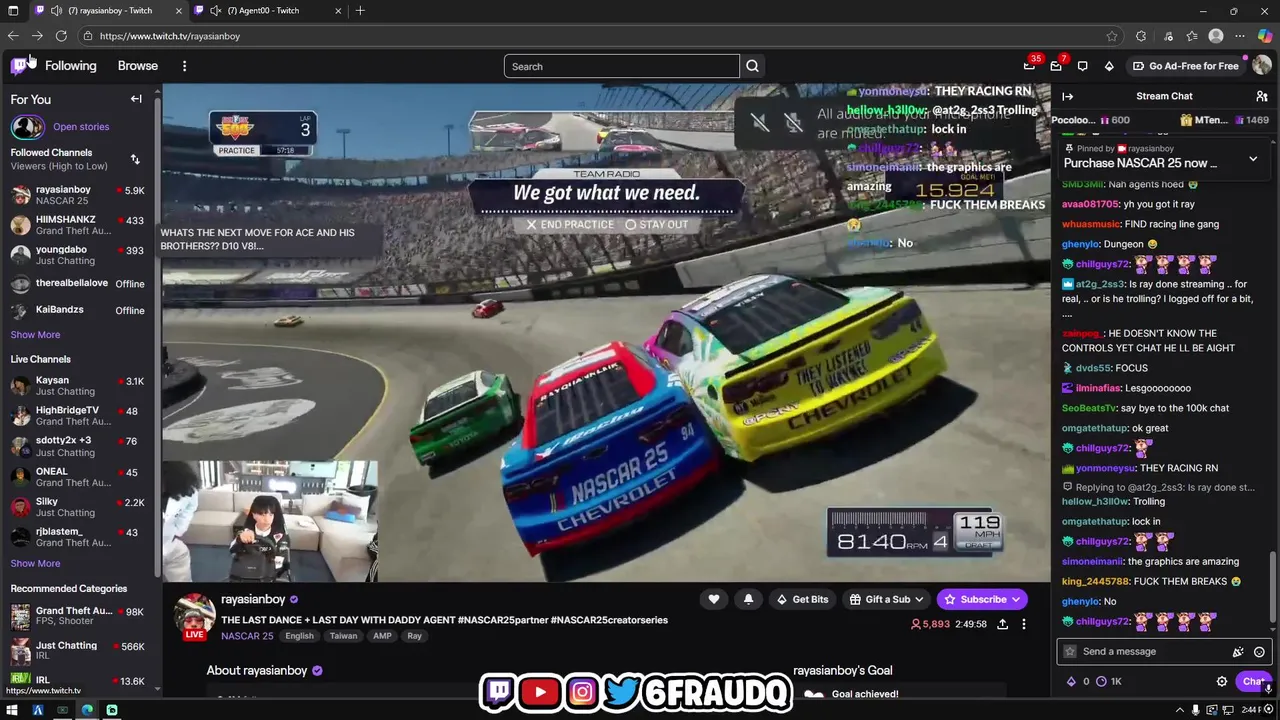
Task: Open HIIMSHANKZ channel in sidebar
Action: (x=78, y=225)
